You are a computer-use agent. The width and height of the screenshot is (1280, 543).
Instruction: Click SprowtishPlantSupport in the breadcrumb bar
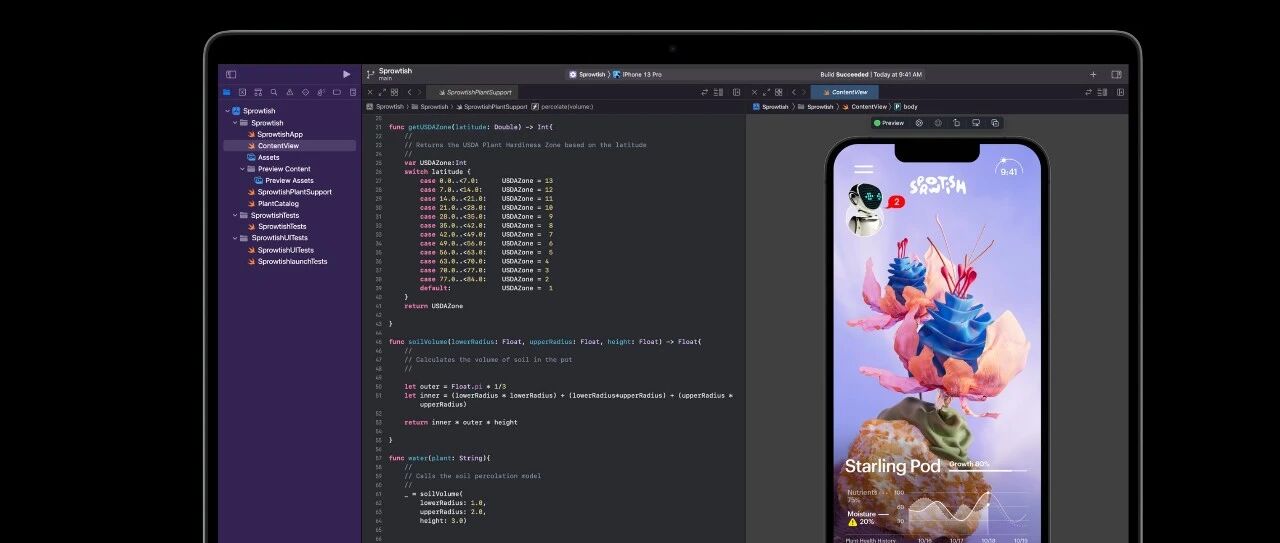click(x=493, y=106)
